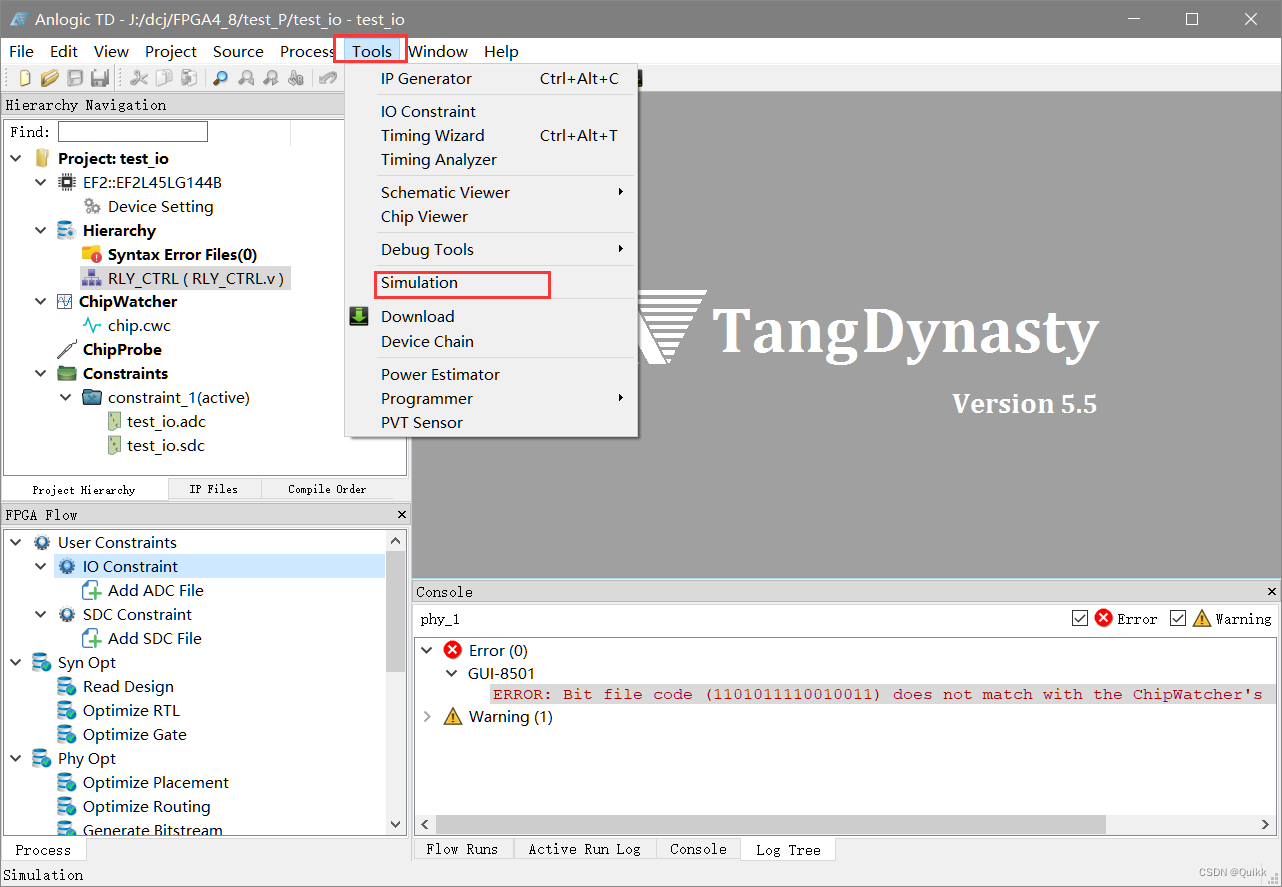The width and height of the screenshot is (1282, 887).
Task: Switch to the IP Files tab
Action: tap(213, 489)
